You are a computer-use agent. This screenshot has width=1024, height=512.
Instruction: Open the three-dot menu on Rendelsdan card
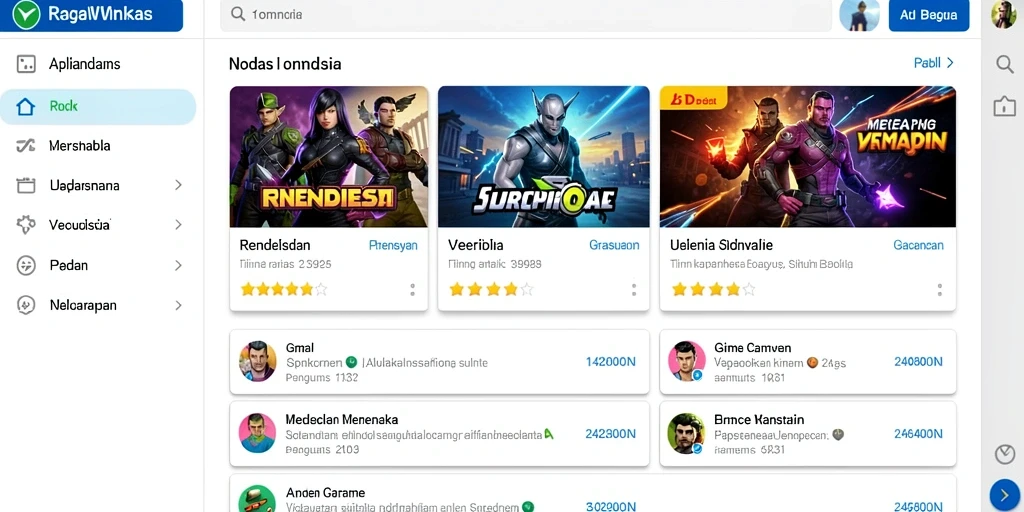coord(412,290)
